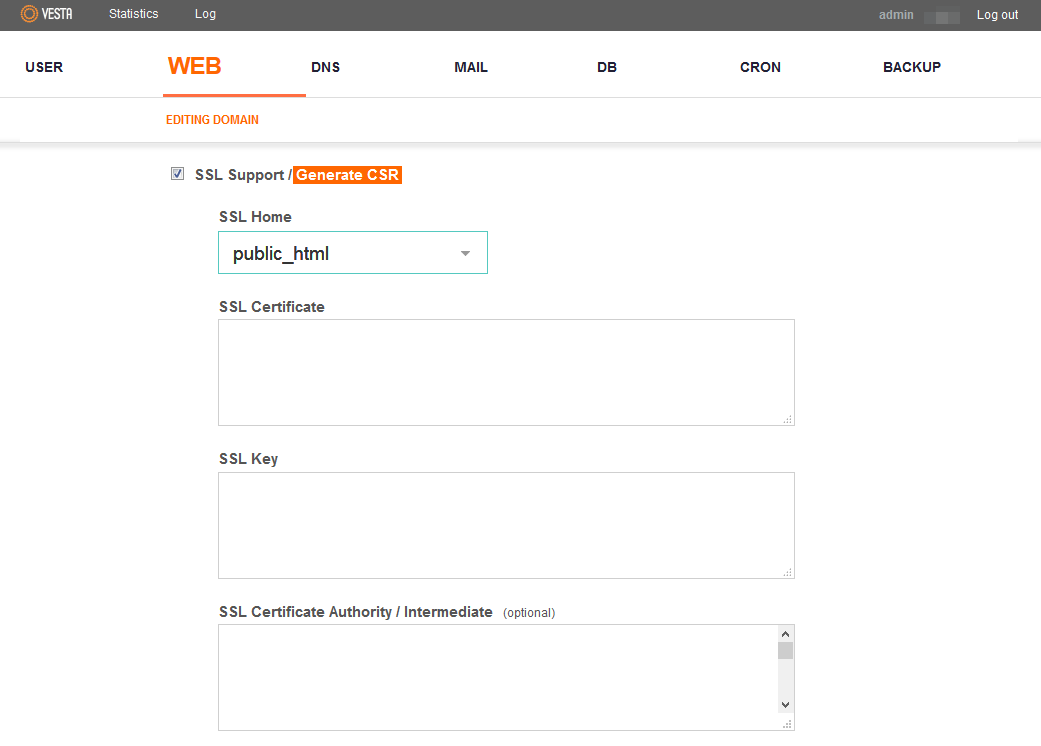Go to the MAIL section

(x=471, y=67)
